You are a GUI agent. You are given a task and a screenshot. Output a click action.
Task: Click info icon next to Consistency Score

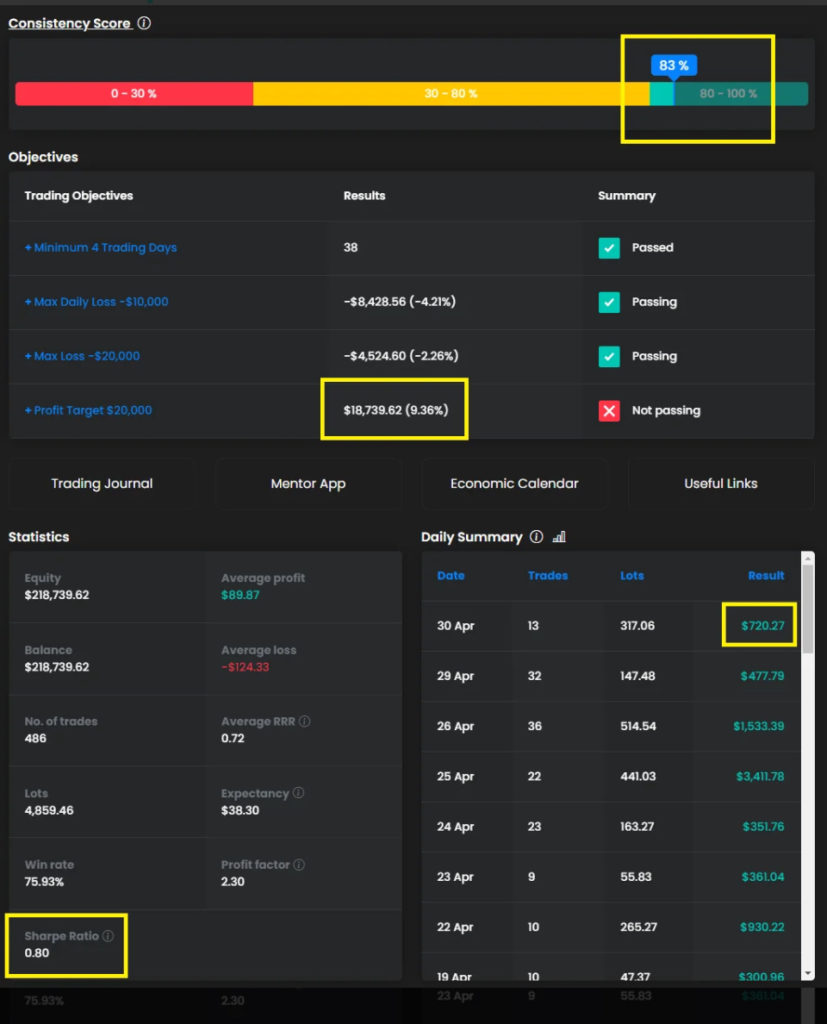coord(144,23)
